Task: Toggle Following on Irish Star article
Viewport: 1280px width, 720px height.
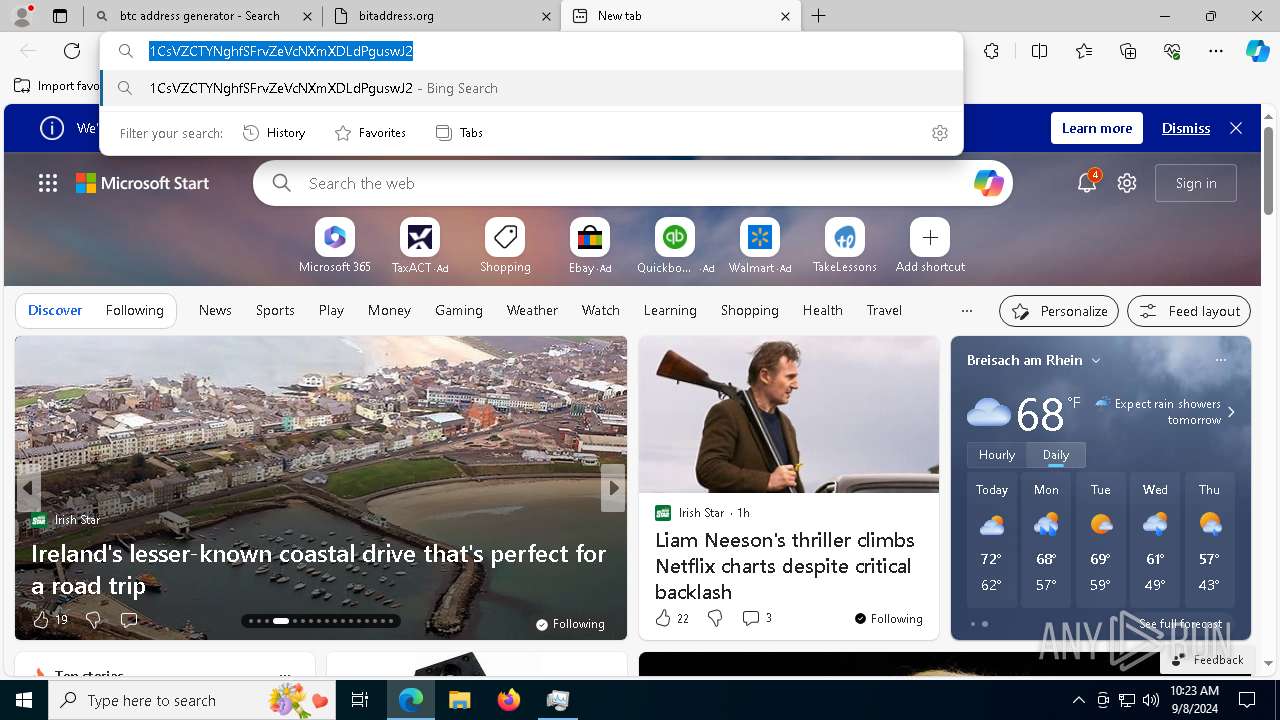Action: coord(888,619)
